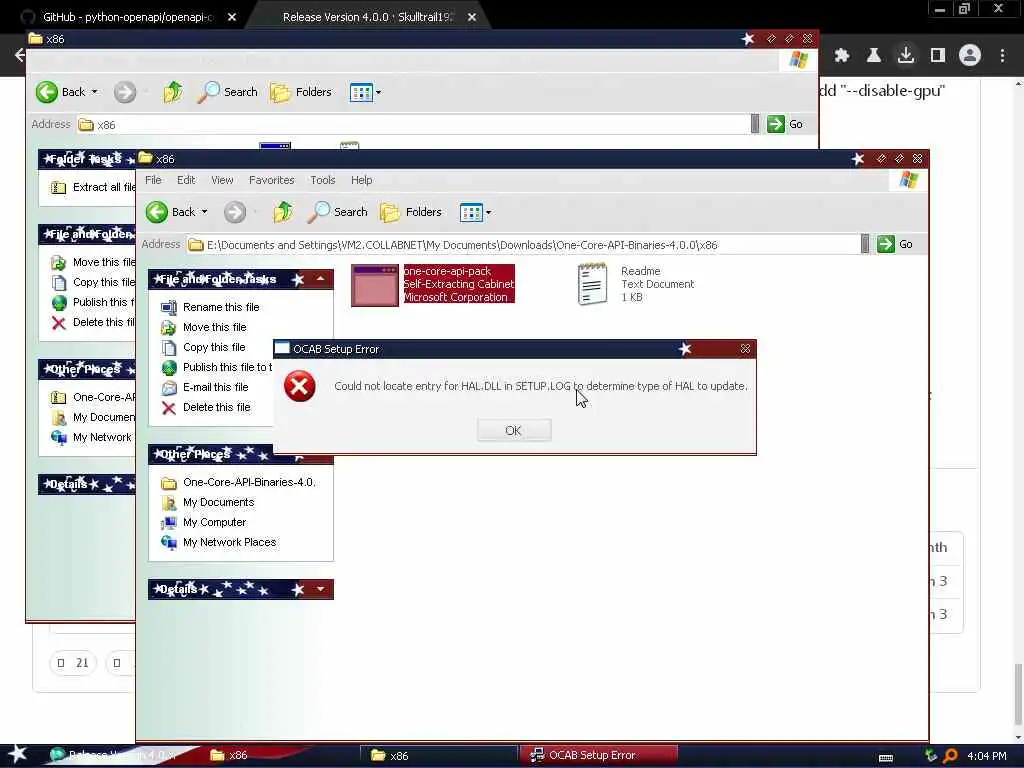Close the OCAB Setup Error dialog
The image size is (1024, 768).
click(x=745, y=349)
